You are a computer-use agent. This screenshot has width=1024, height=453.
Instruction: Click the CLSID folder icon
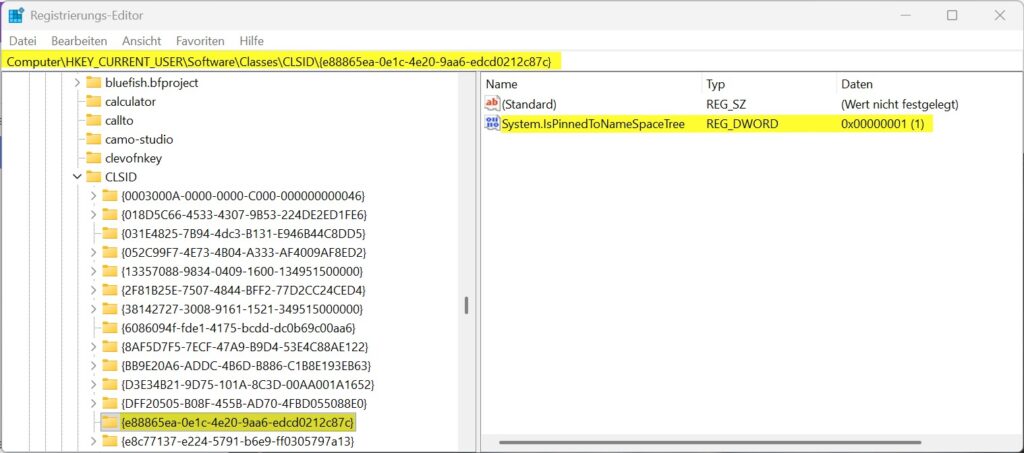click(94, 177)
